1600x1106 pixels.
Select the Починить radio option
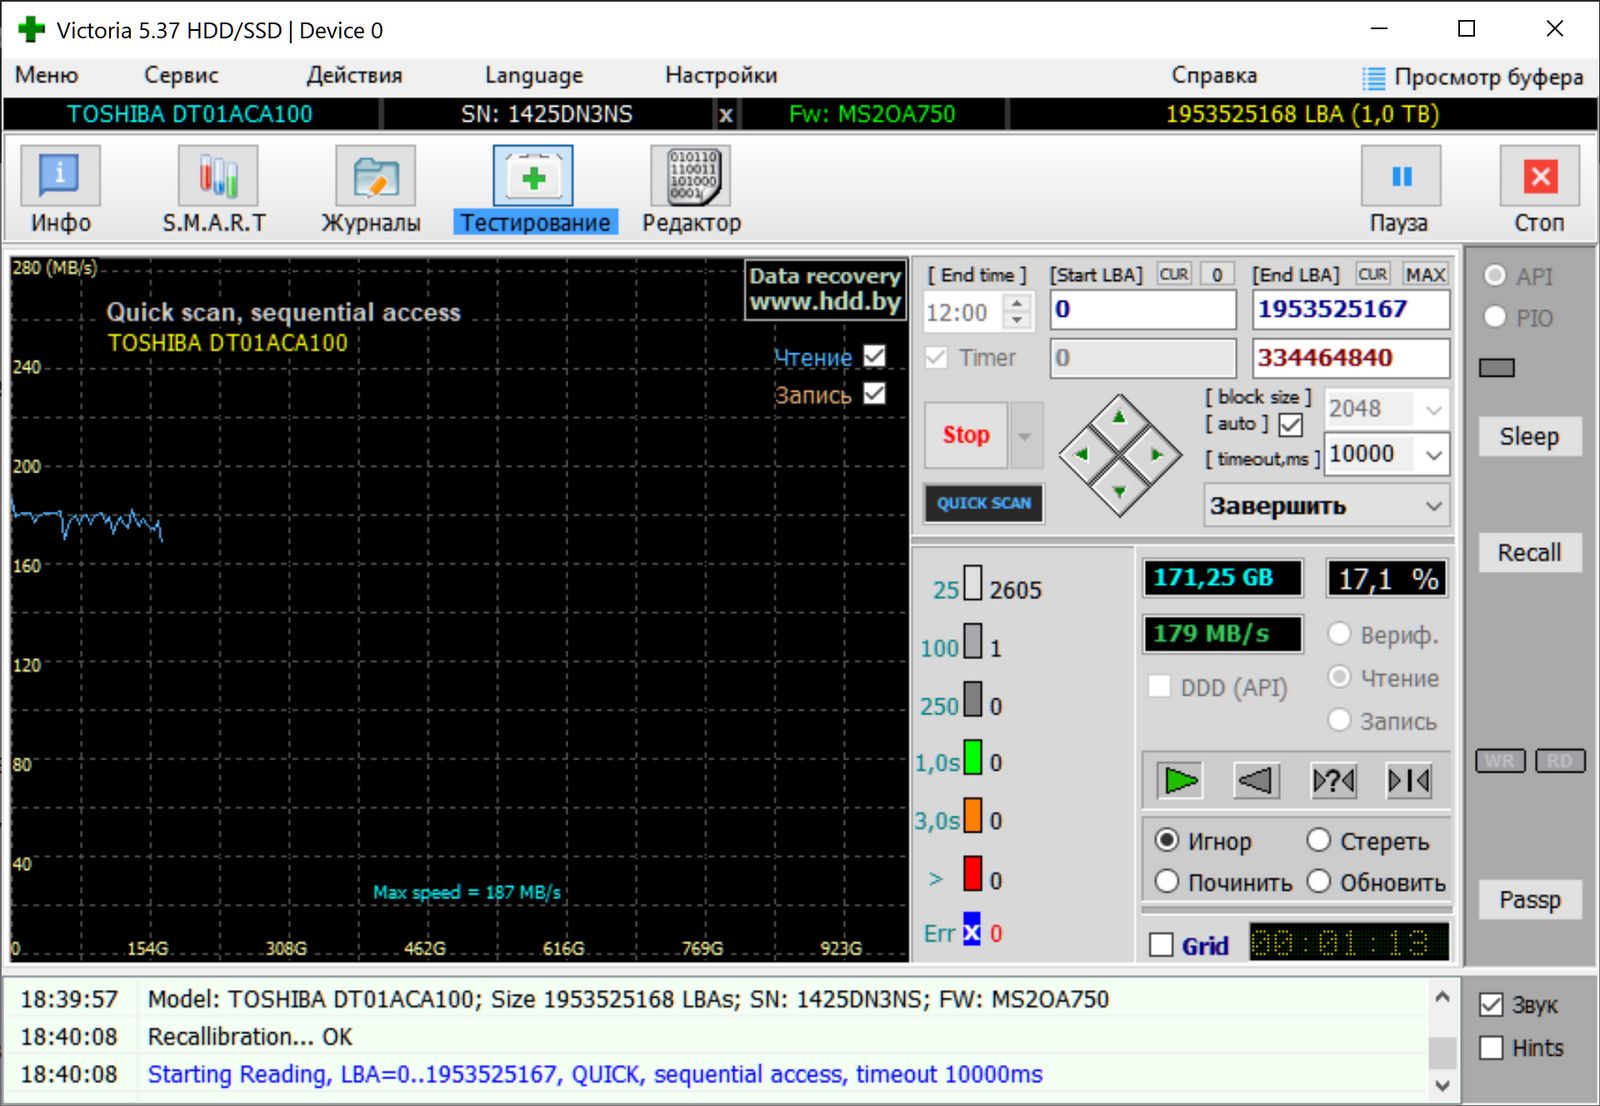1167,881
